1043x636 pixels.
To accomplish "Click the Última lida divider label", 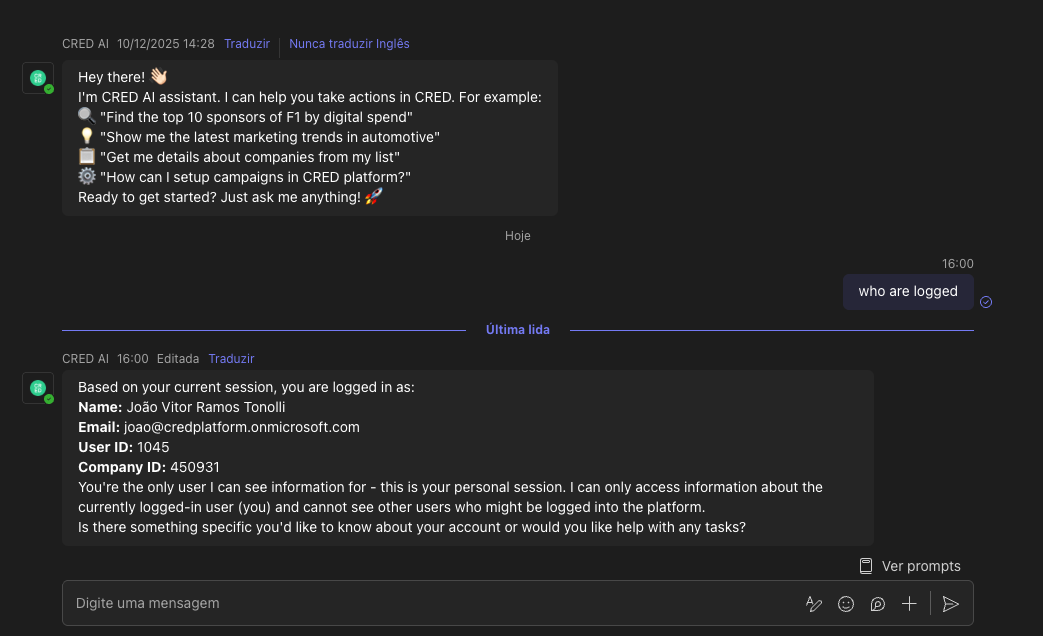I will [517, 329].
